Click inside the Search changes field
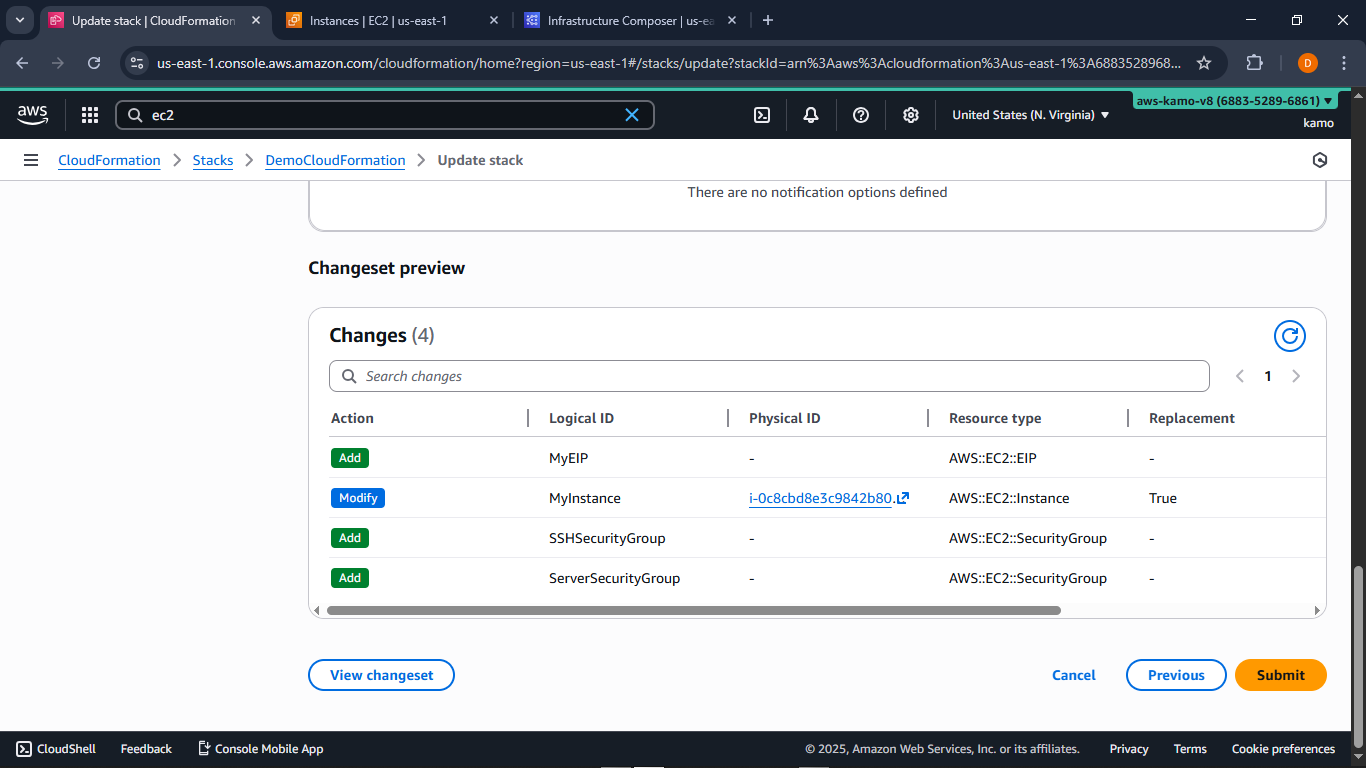 [769, 375]
